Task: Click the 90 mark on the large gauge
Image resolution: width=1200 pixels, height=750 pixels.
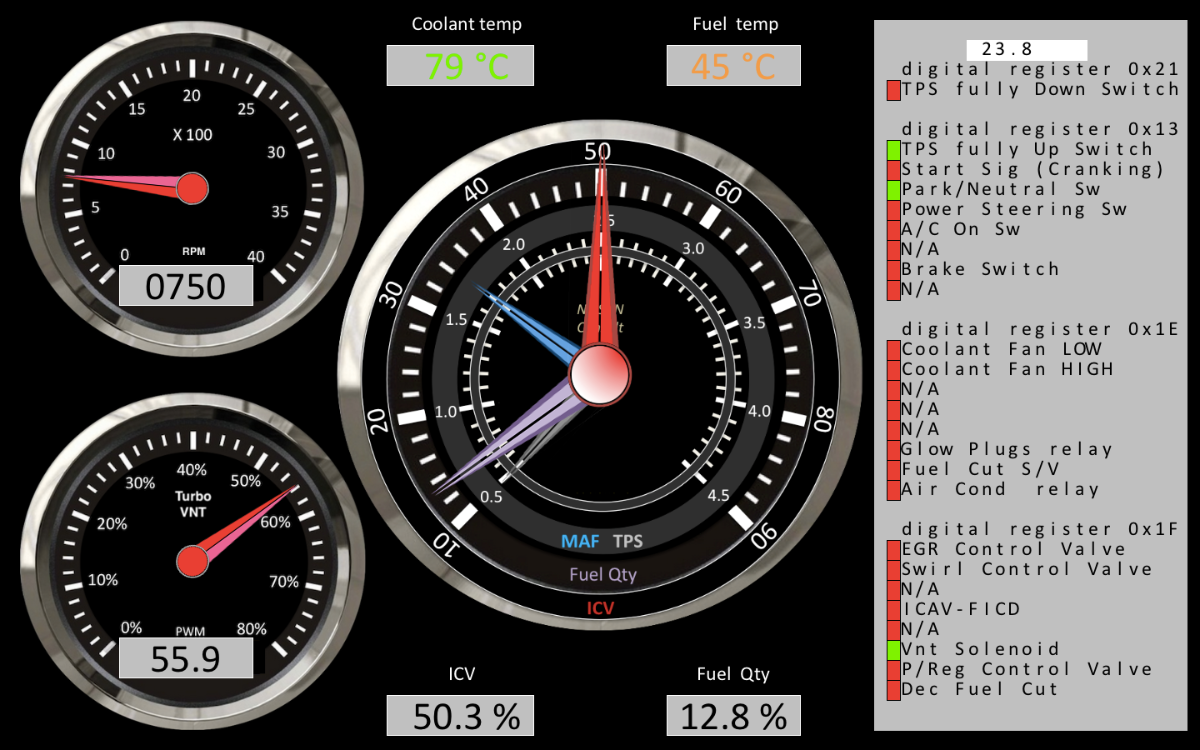Action: point(764,536)
